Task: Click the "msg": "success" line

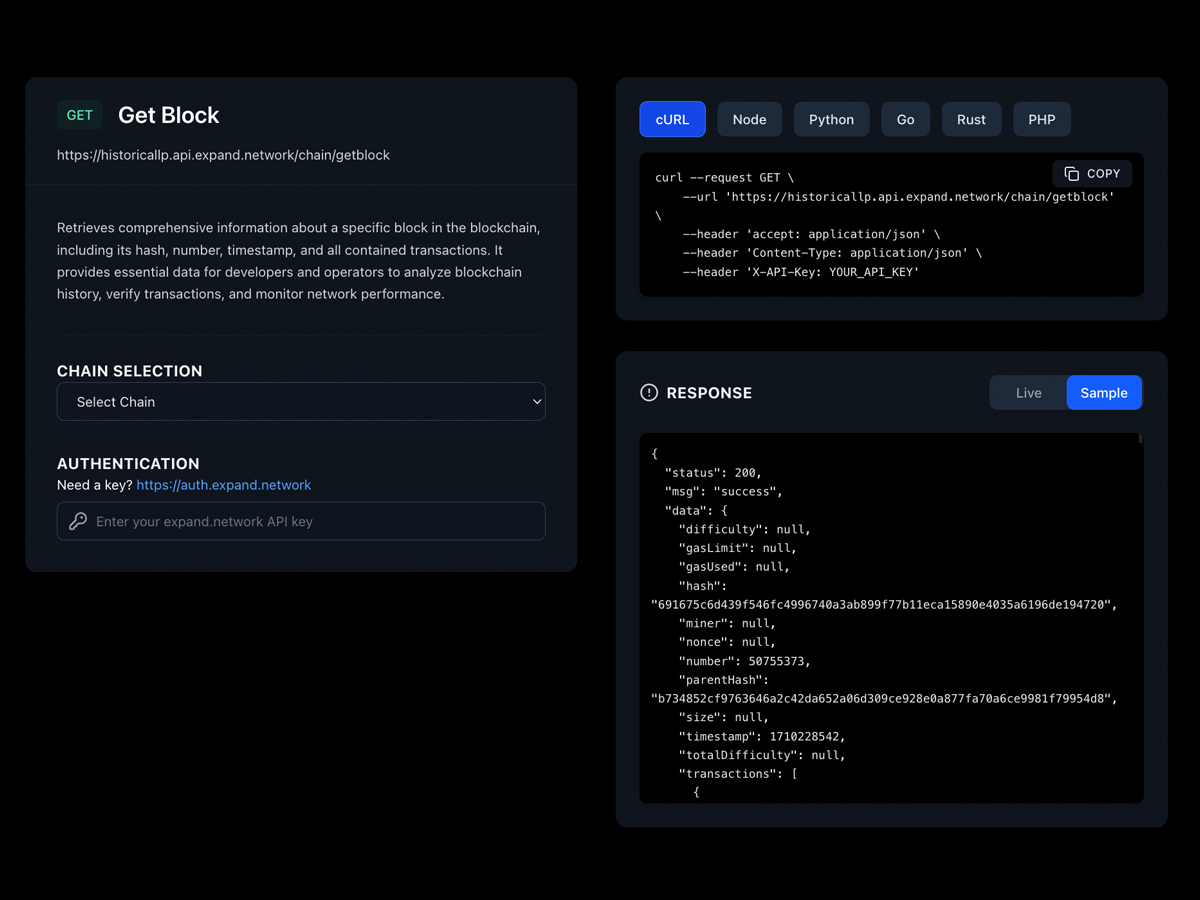Action: pos(724,492)
